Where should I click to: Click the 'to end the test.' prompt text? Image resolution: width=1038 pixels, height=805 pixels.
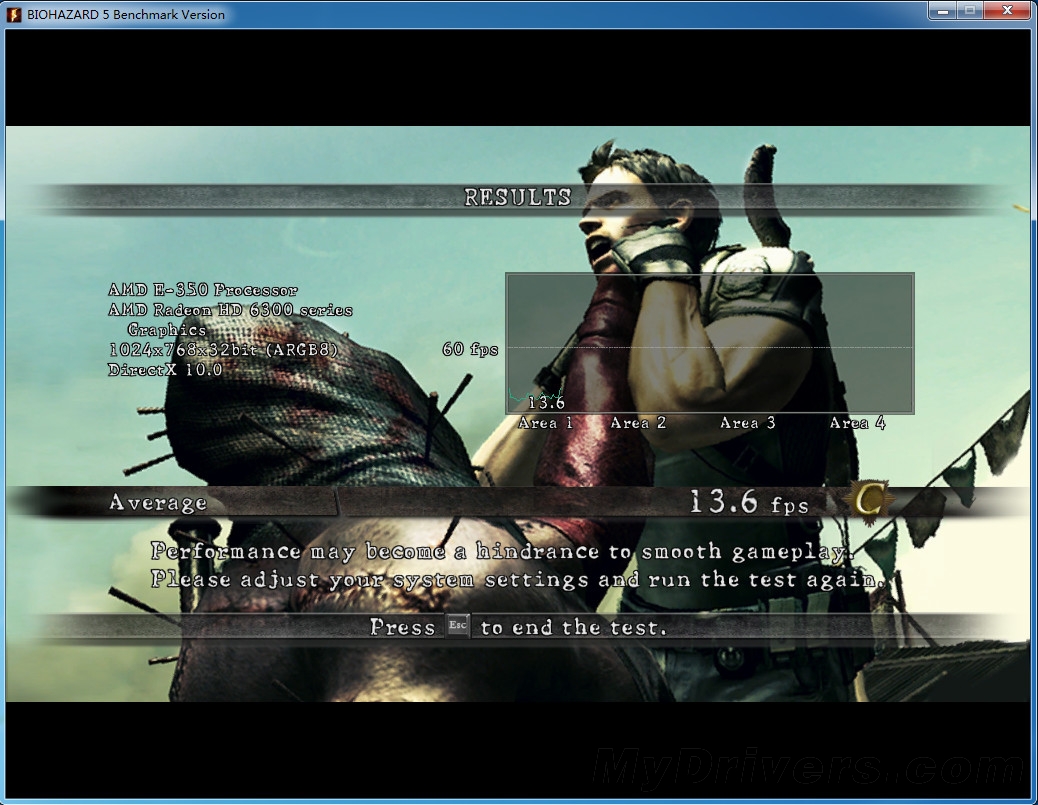pyautogui.click(x=573, y=627)
